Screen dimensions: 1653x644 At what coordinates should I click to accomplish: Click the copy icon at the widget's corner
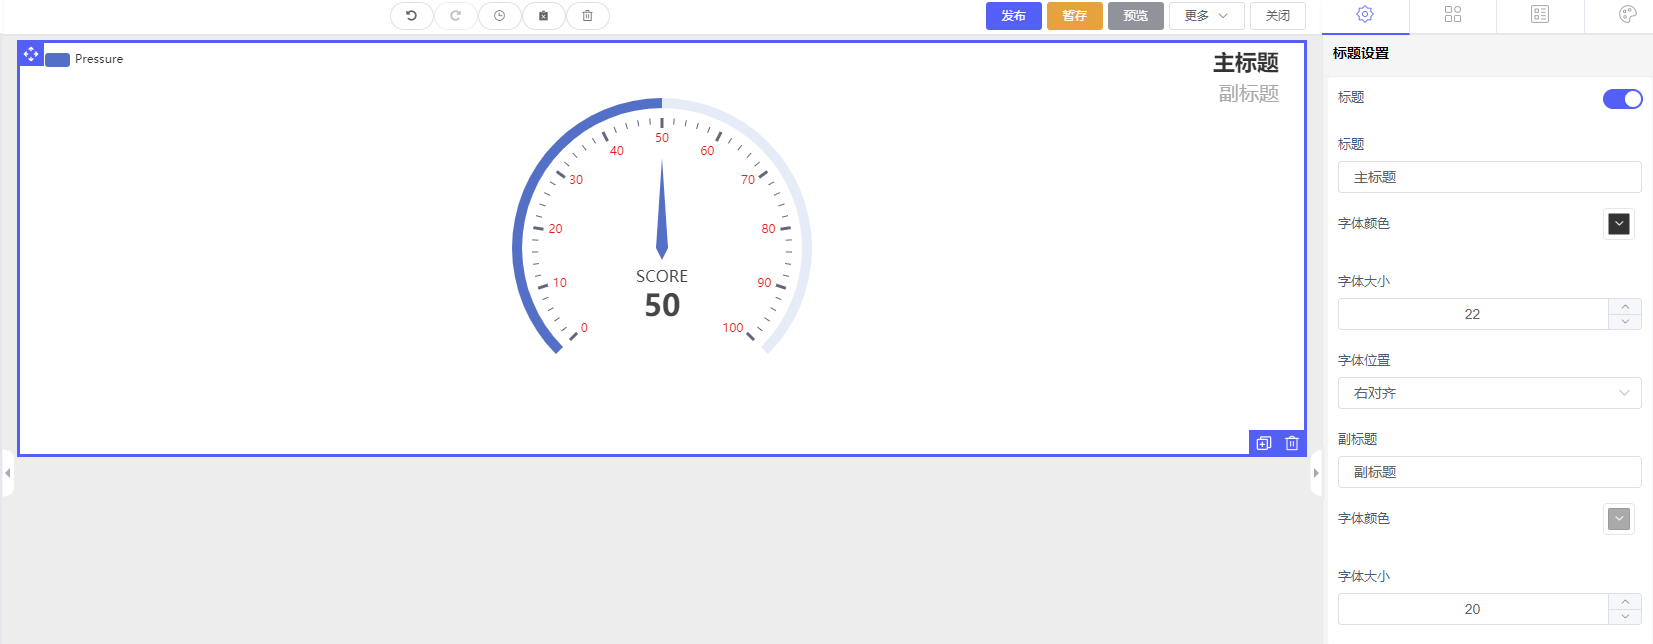click(1264, 443)
